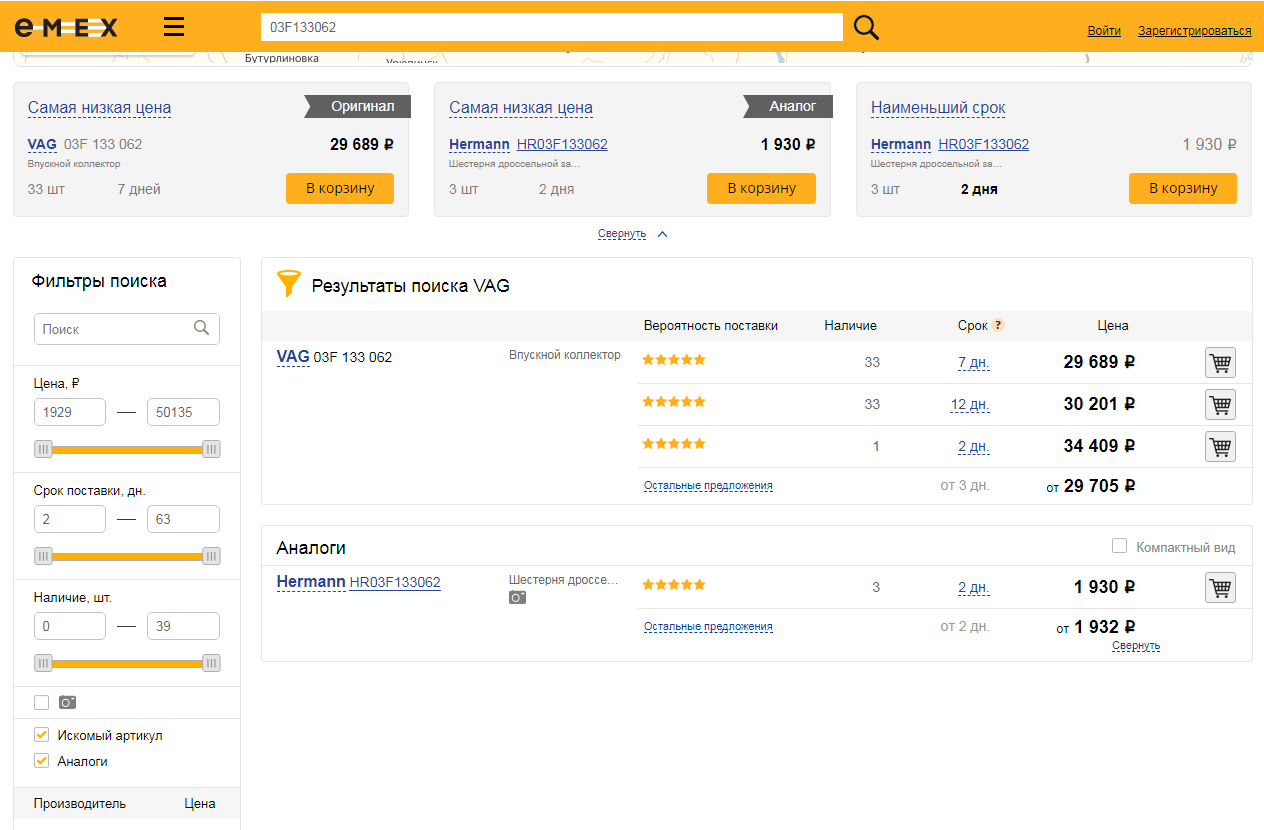Expand Остальные предложения under Hermann analog
This screenshot has width=1264, height=830.
pos(708,627)
